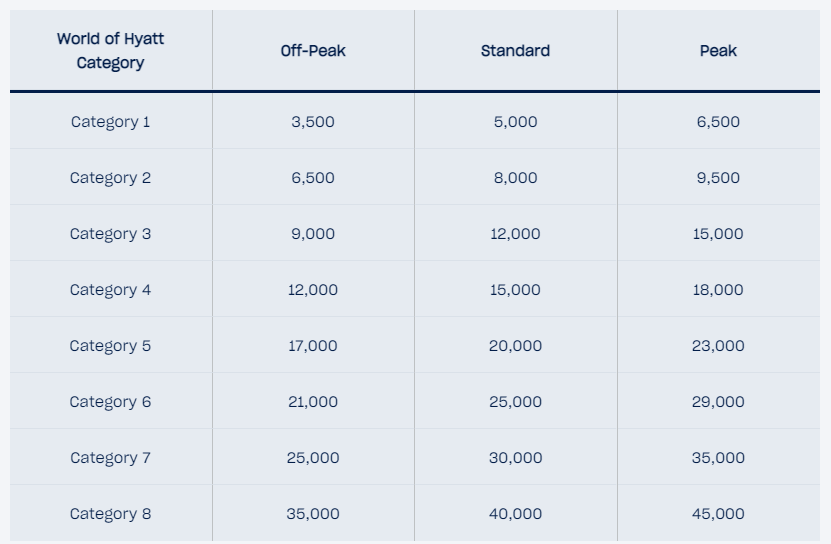Click the Category 4 row label
The image size is (831, 544).
tap(110, 290)
